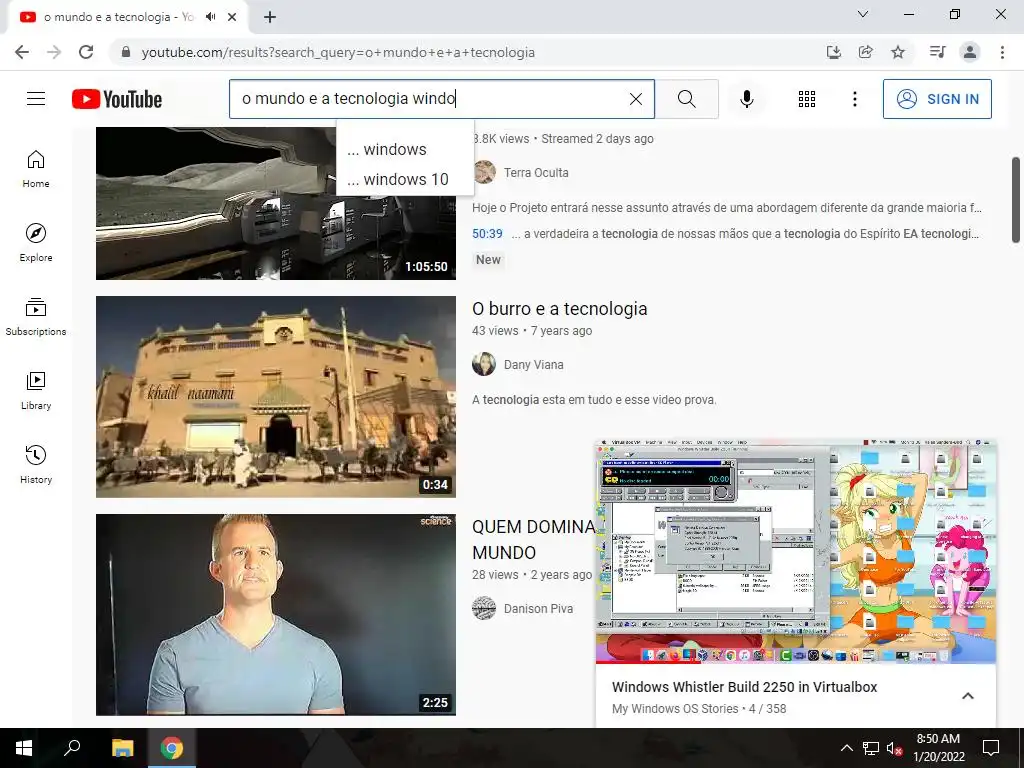1024x768 pixels.
Task: Open the 2:25 video thumbnail
Action: click(276, 615)
